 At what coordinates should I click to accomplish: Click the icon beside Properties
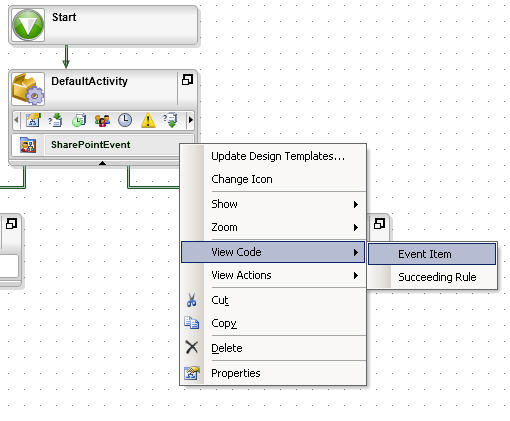point(192,373)
